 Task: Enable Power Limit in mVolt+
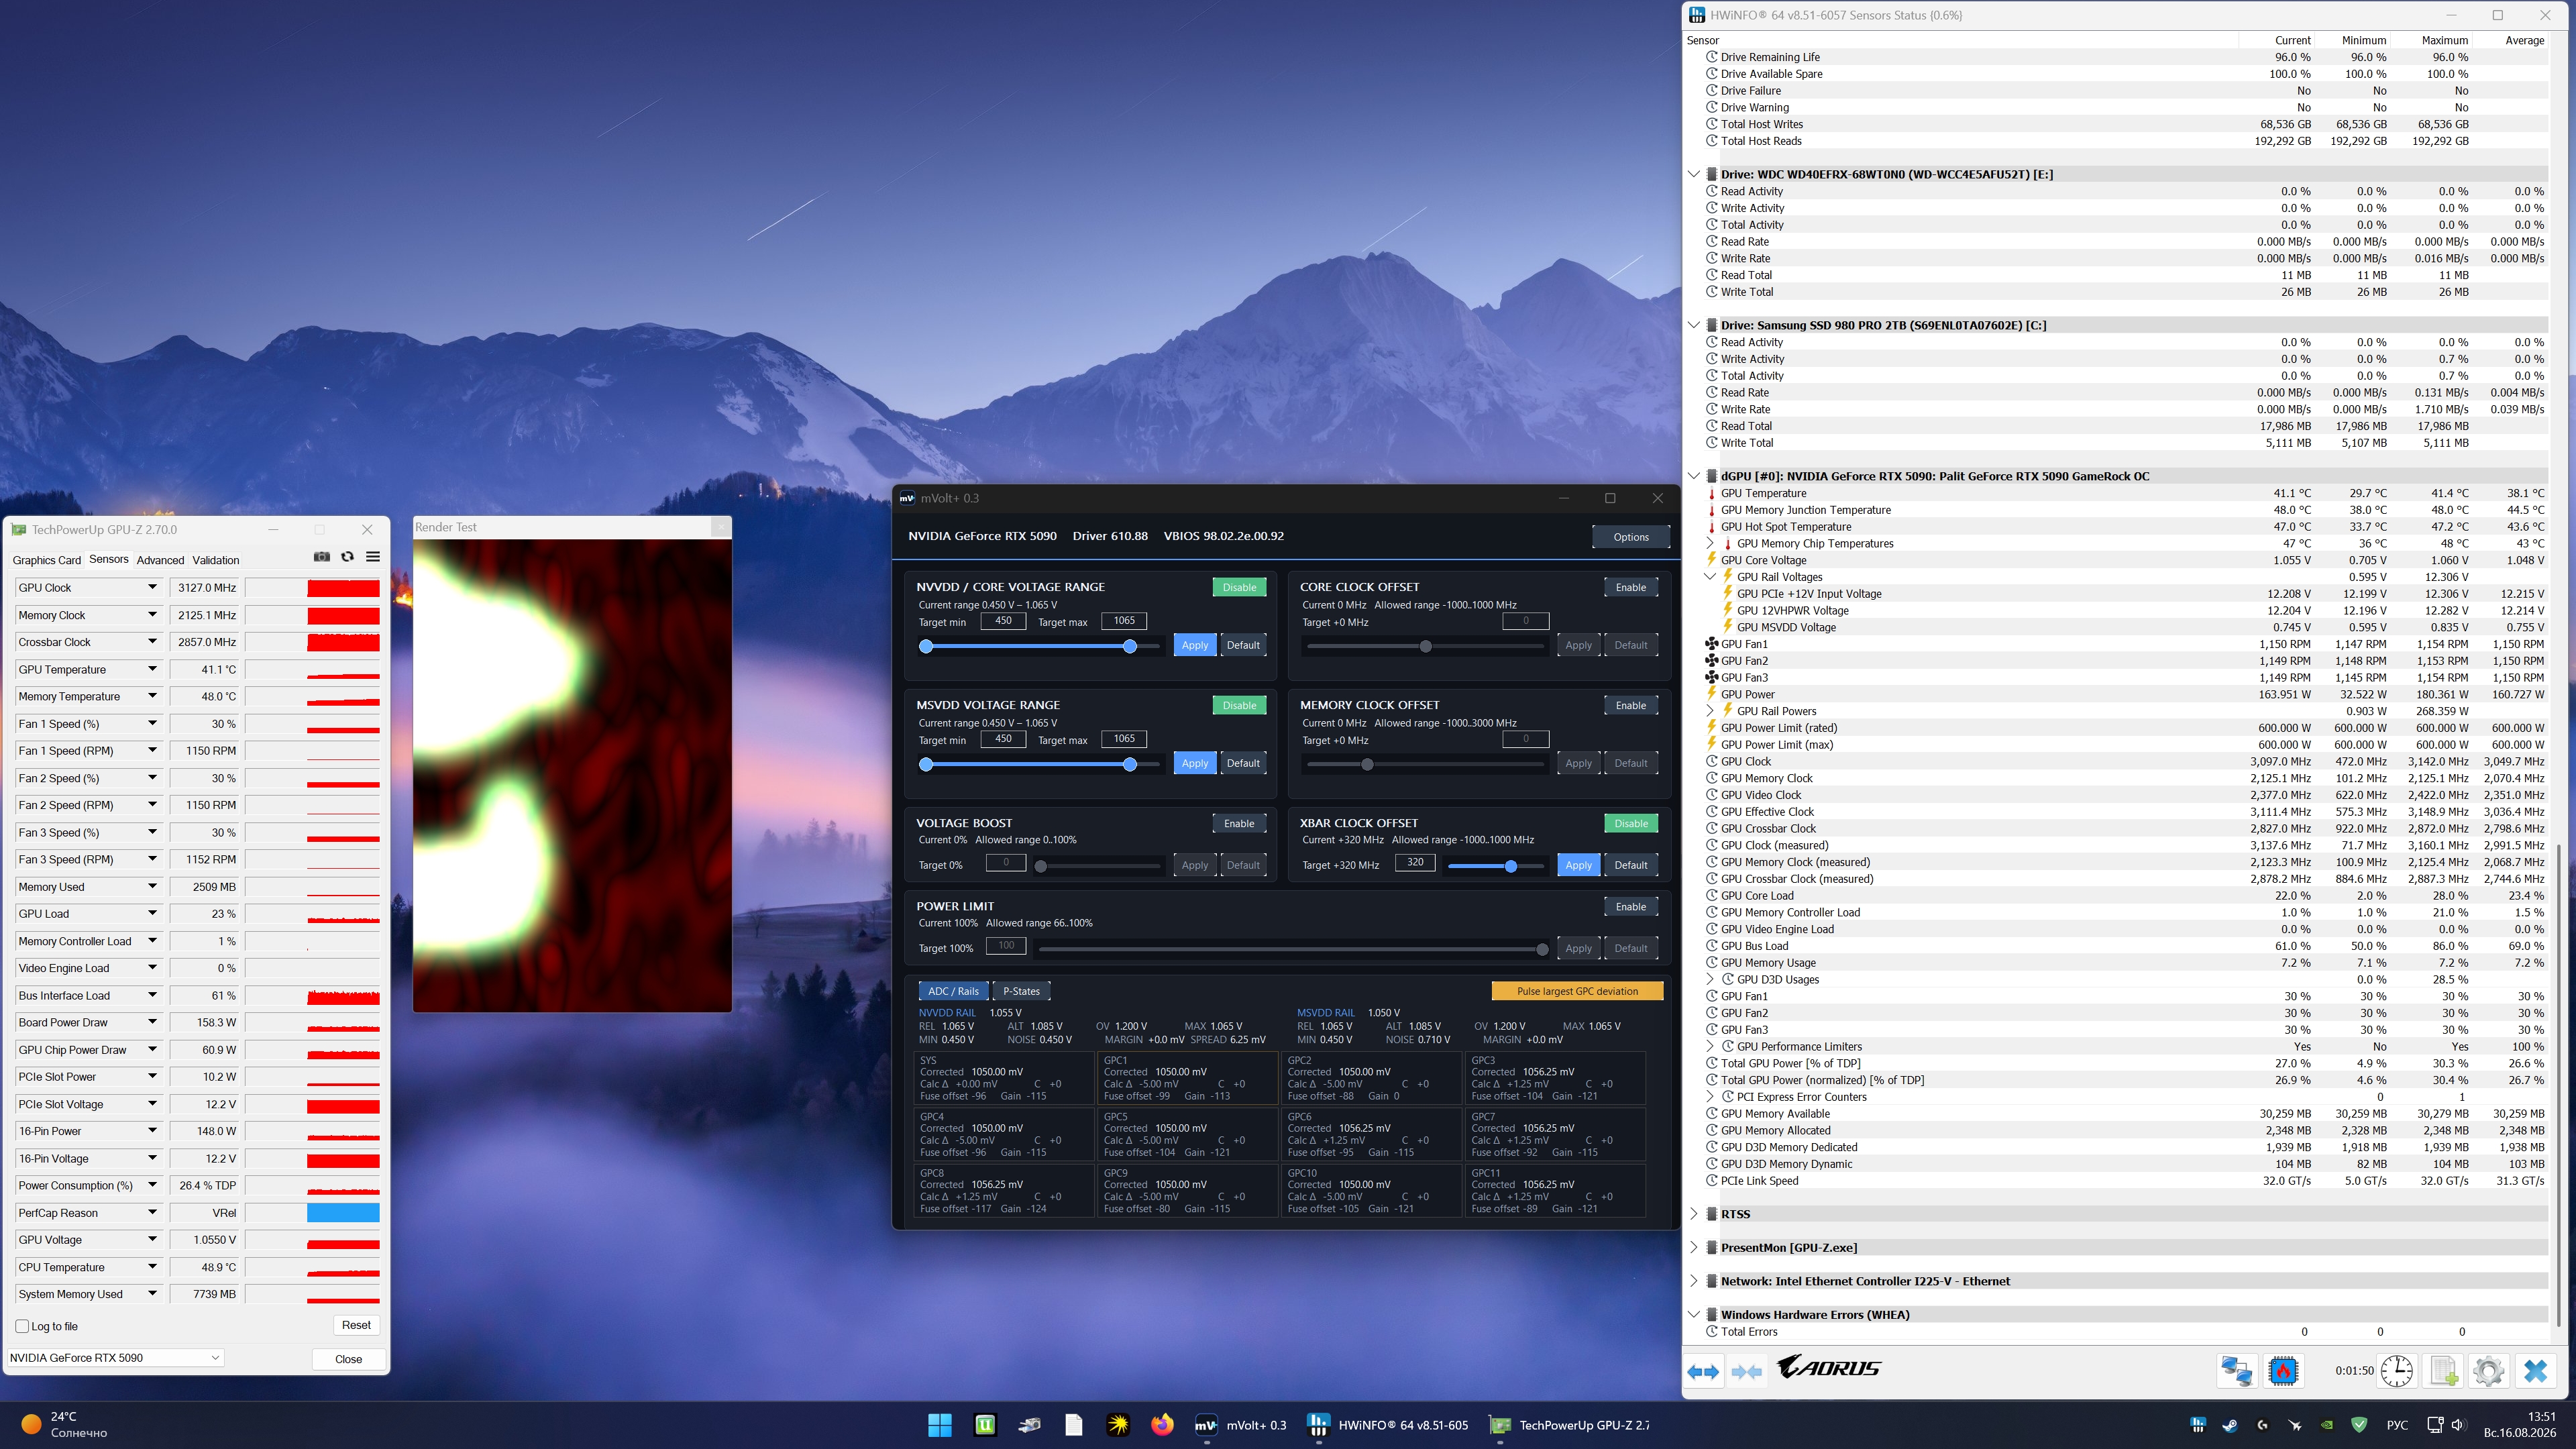1631,906
